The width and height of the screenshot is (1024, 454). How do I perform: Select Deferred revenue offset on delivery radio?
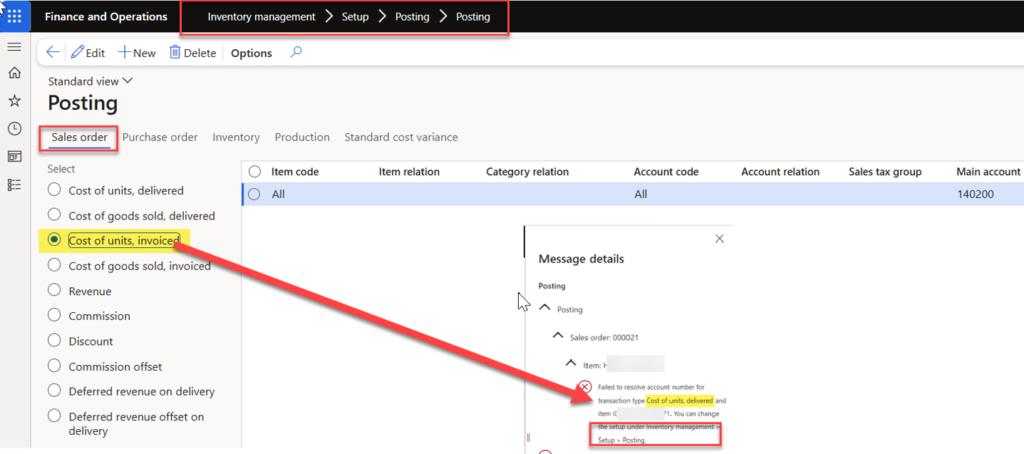(55, 416)
